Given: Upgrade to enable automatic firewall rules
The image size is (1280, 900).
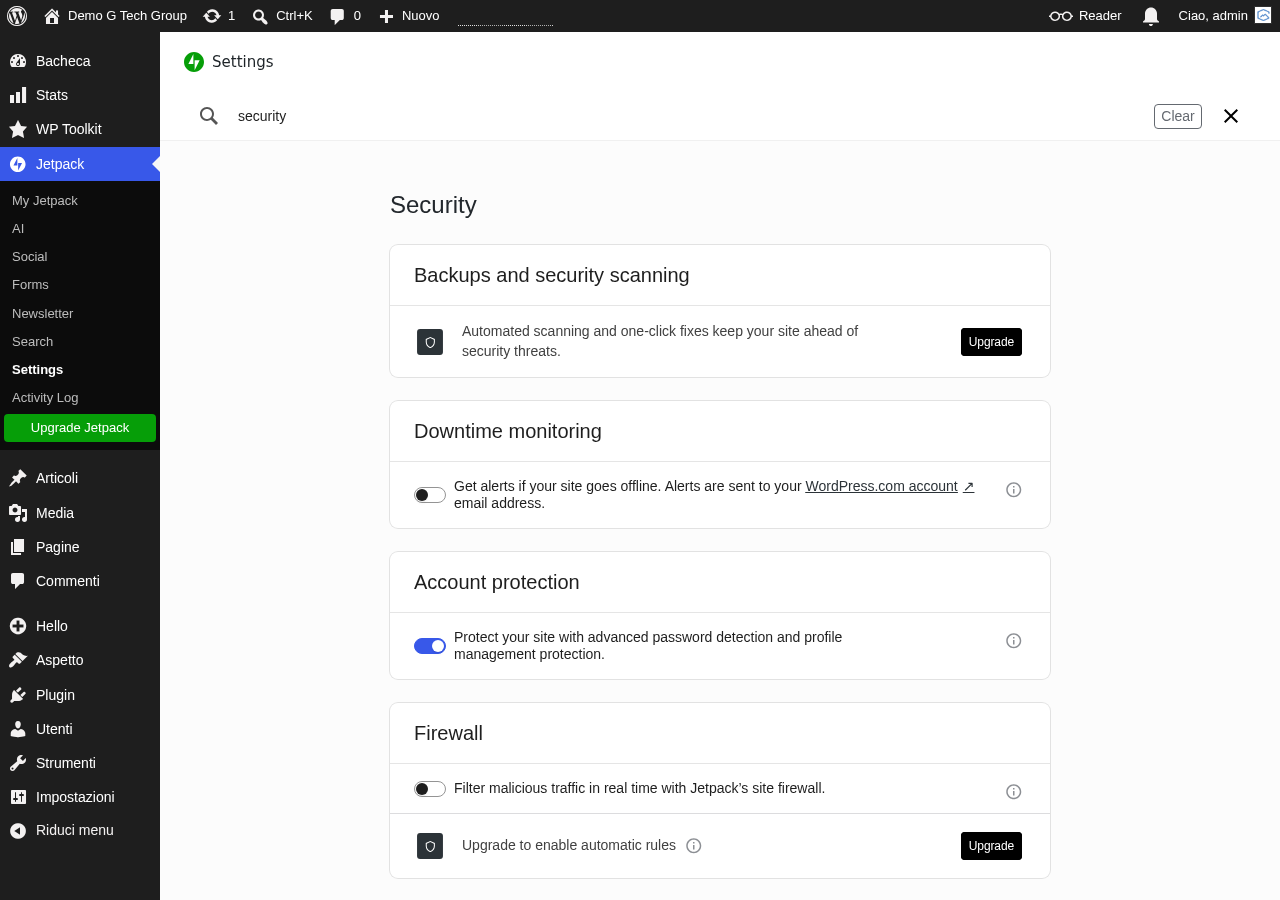Looking at the screenshot, I should [x=991, y=846].
